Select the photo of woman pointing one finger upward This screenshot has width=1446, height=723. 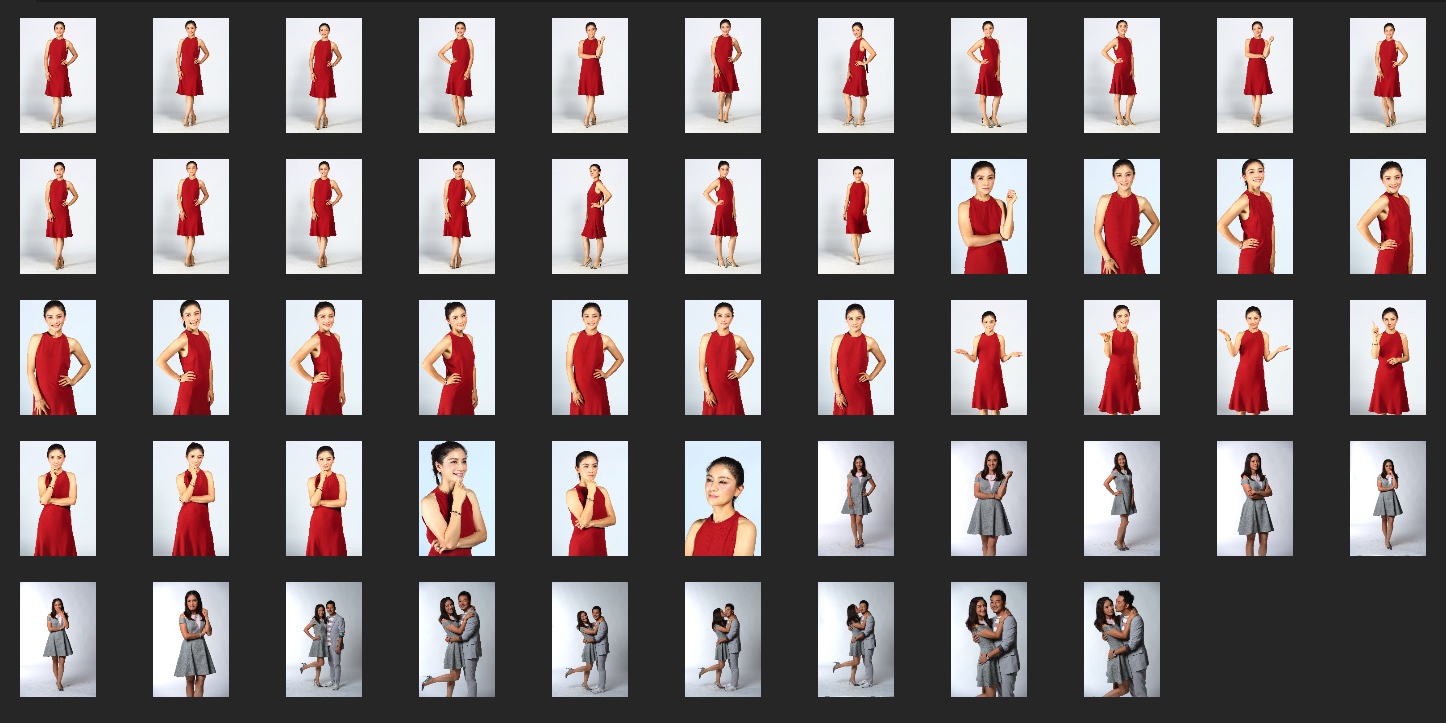1387,358
